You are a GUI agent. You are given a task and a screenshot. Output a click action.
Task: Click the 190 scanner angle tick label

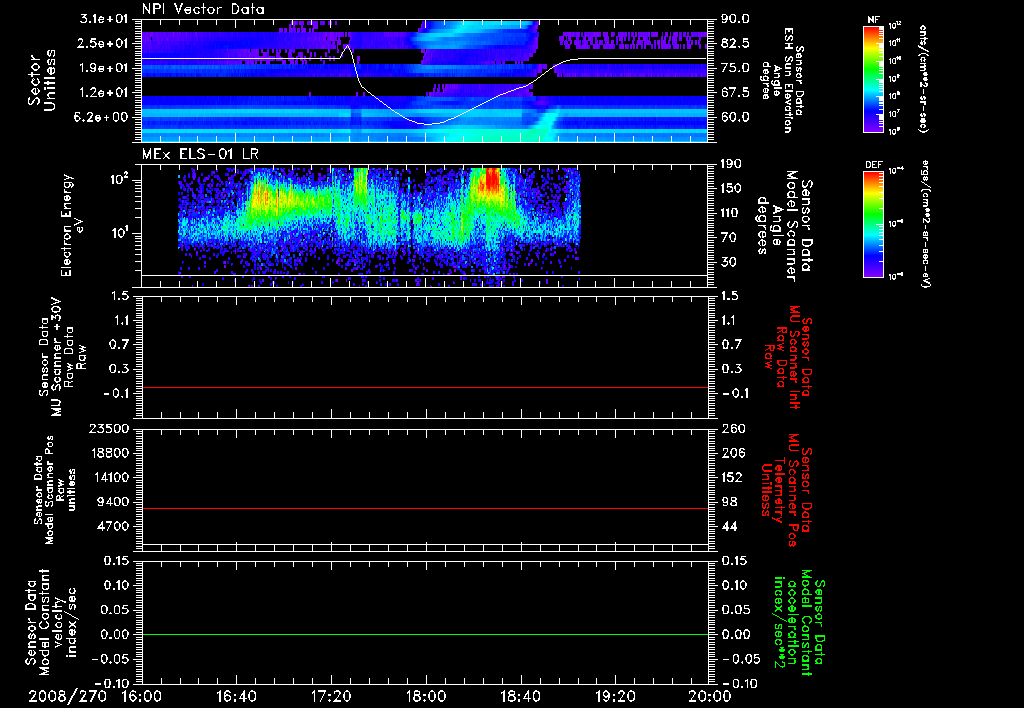coord(731,163)
